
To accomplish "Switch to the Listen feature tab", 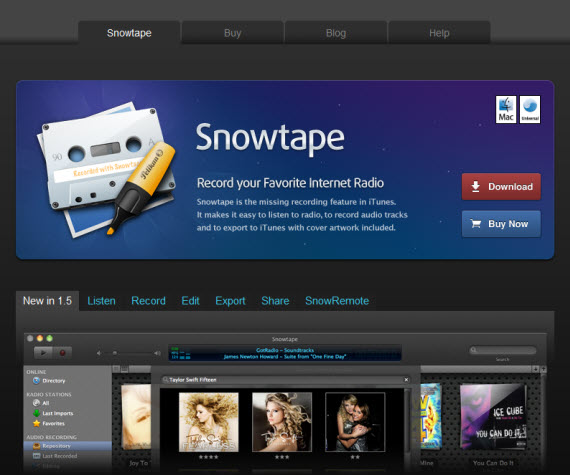I will click(101, 301).
